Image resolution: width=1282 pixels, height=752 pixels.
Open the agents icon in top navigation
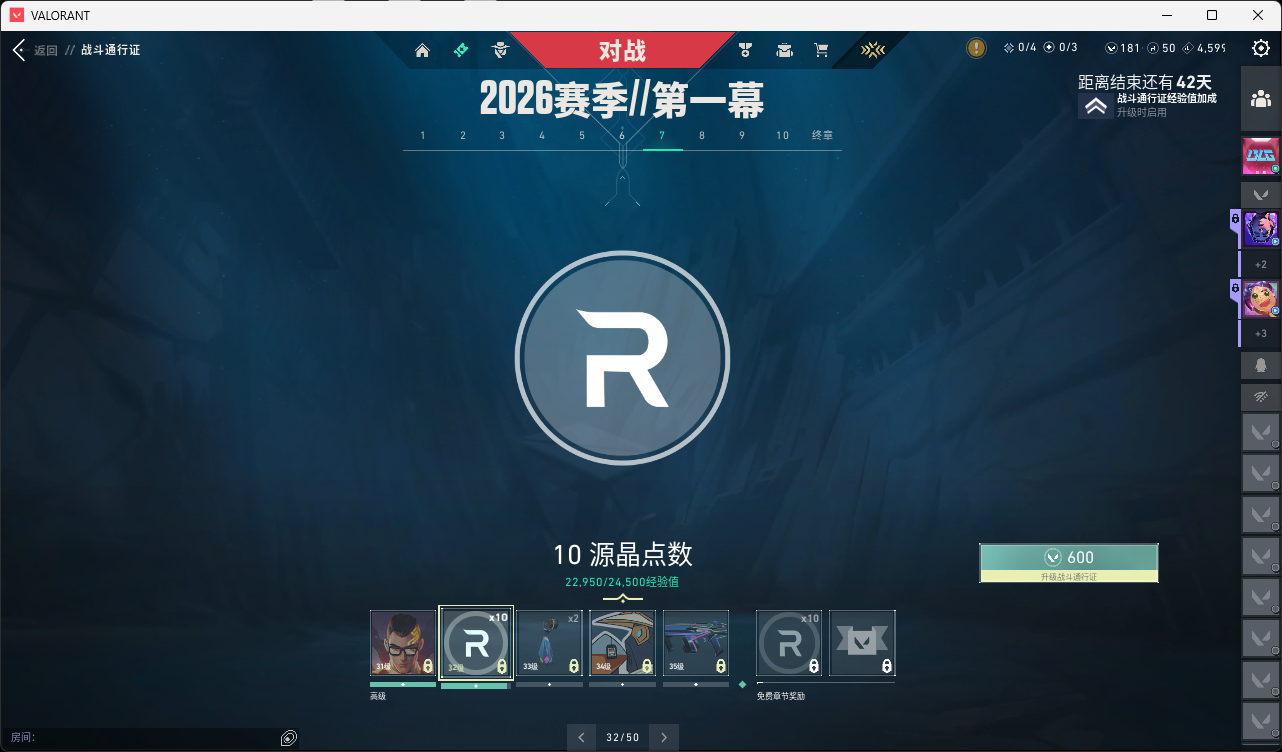[x=500, y=50]
